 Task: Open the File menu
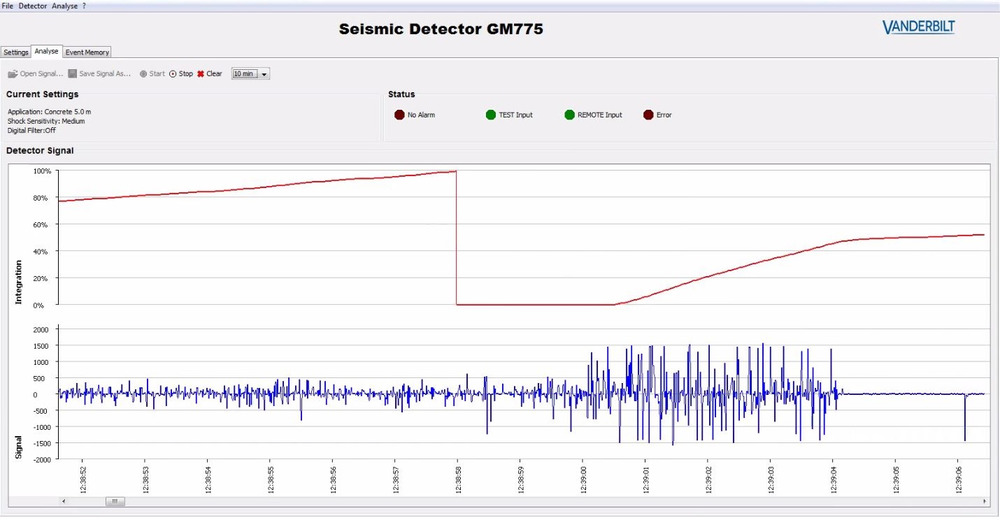click(8, 5)
